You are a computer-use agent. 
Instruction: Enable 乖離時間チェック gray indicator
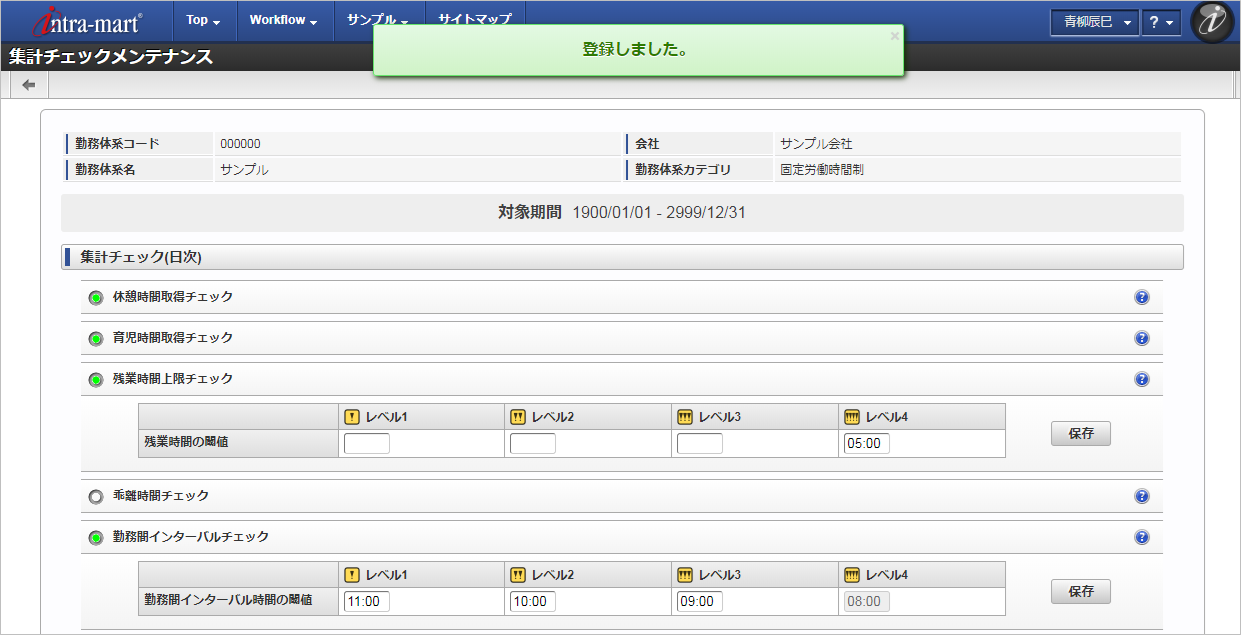point(96,496)
